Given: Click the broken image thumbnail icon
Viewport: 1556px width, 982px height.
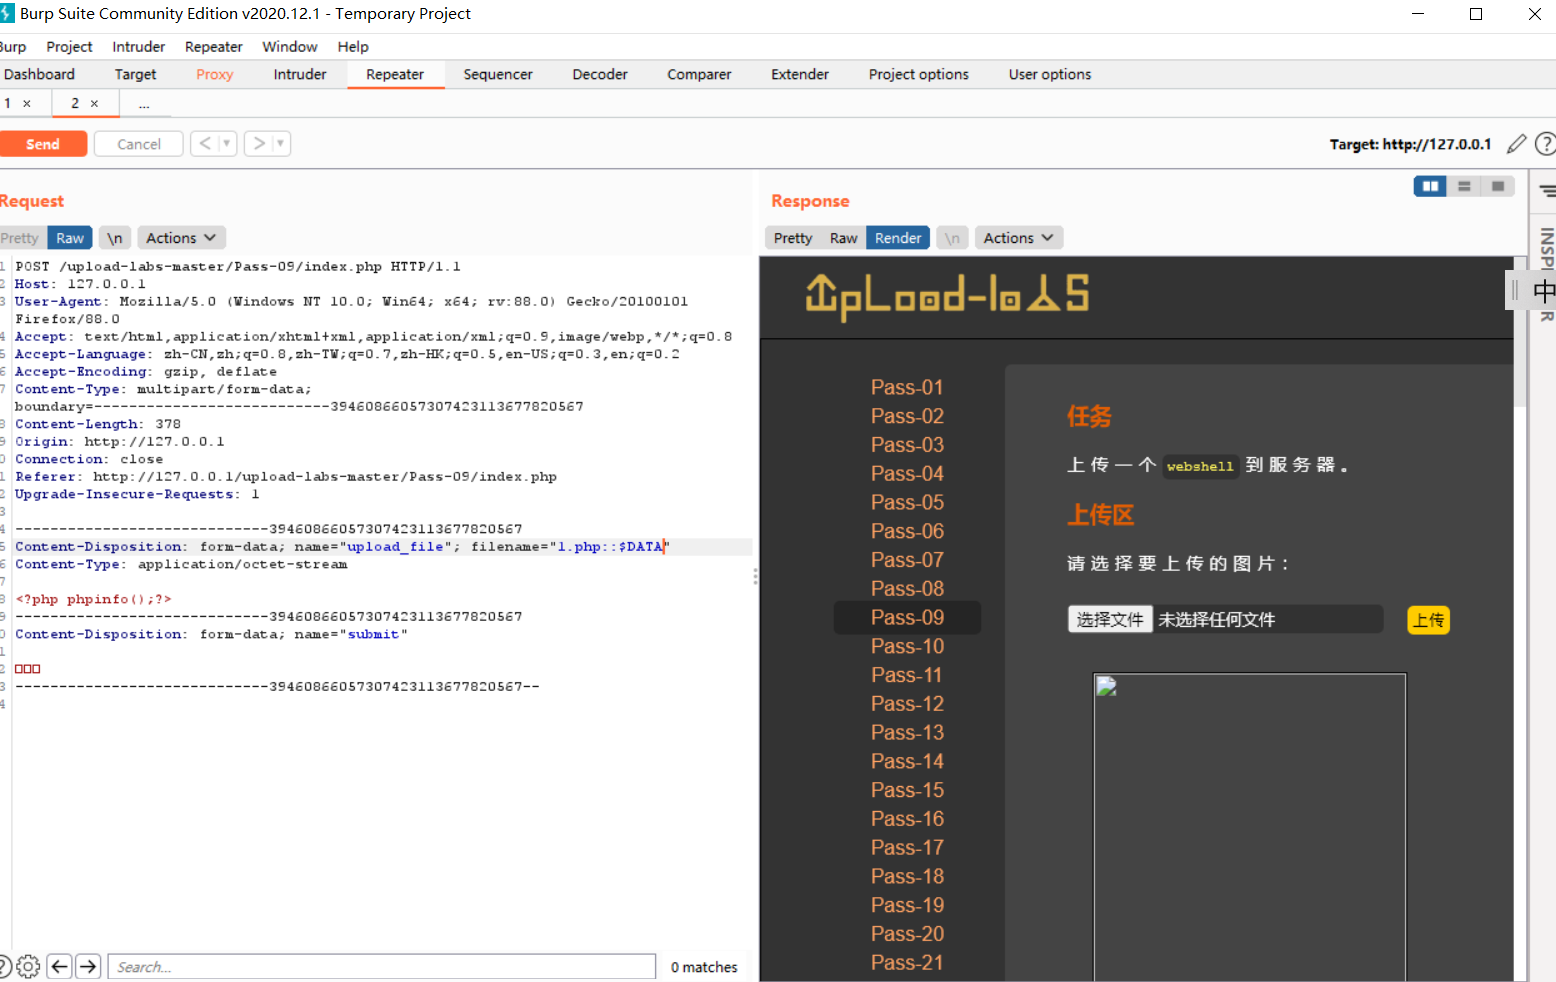Looking at the screenshot, I should pos(1106,686).
